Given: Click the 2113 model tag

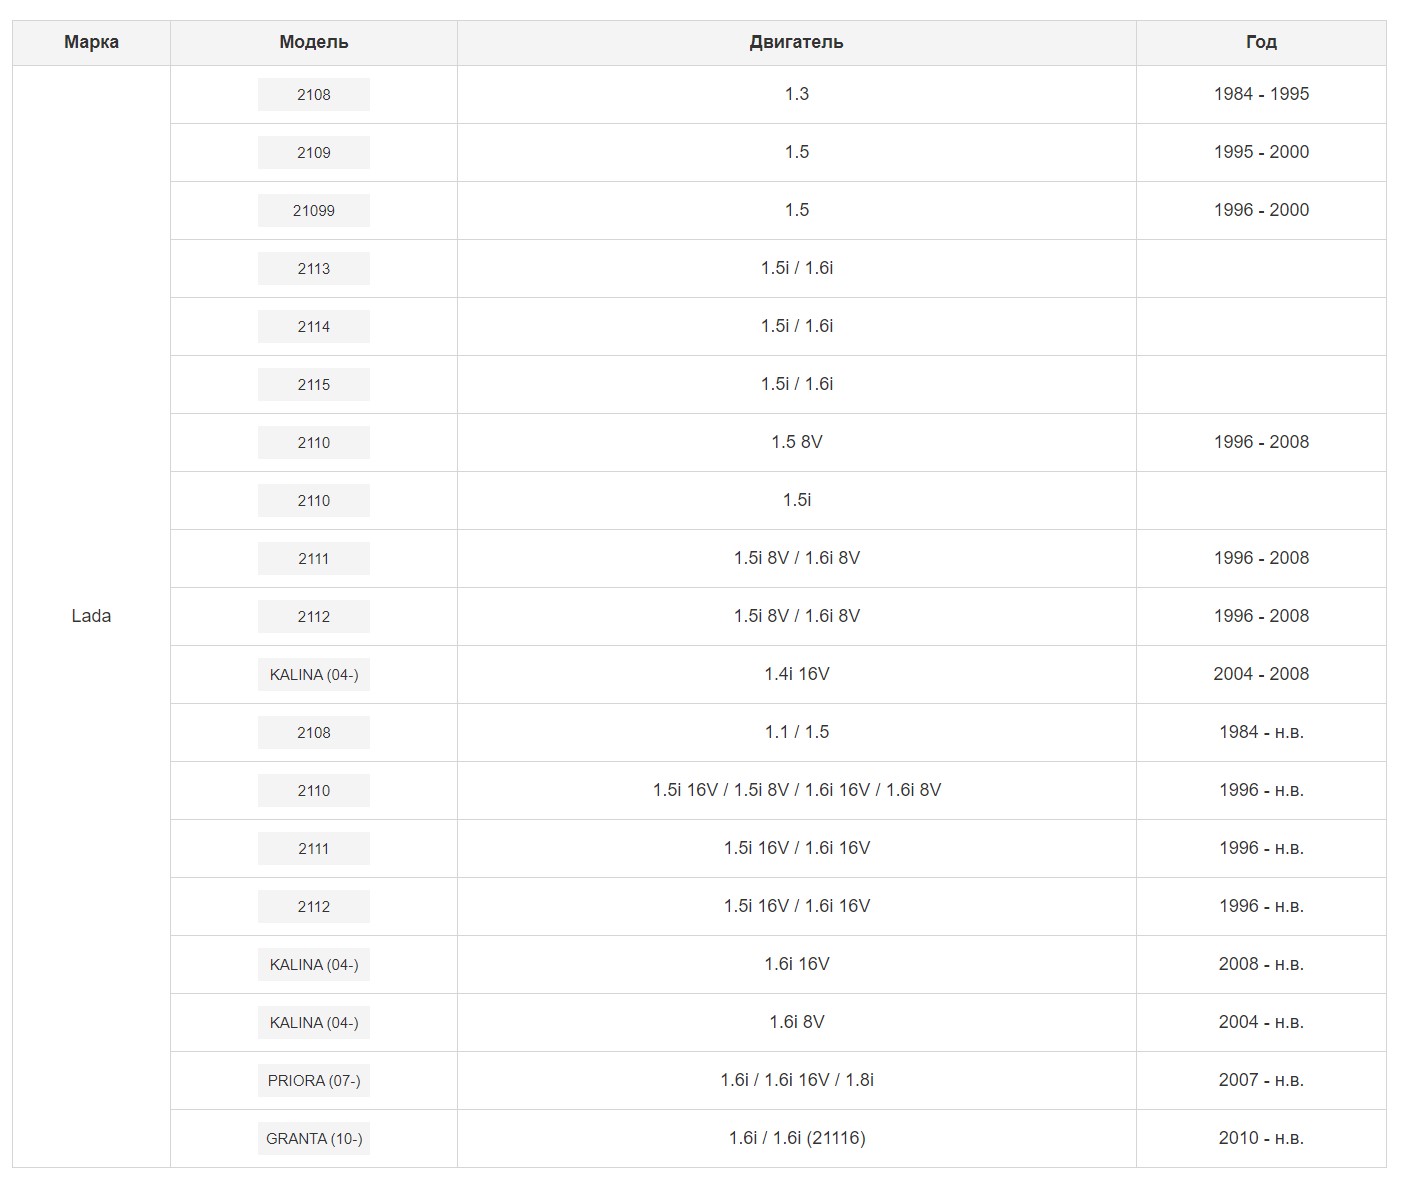Looking at the screenshot, I should [313, 269].
